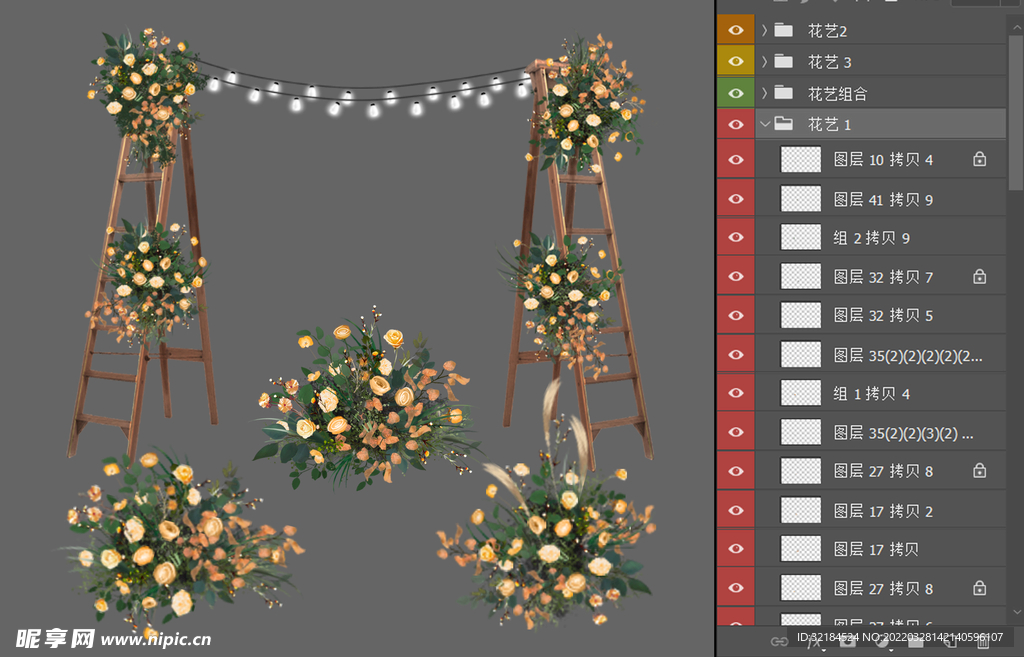1024x657 pixels.
Task: Click the folder icon of 花艺 3
Action: coord(784,61)
